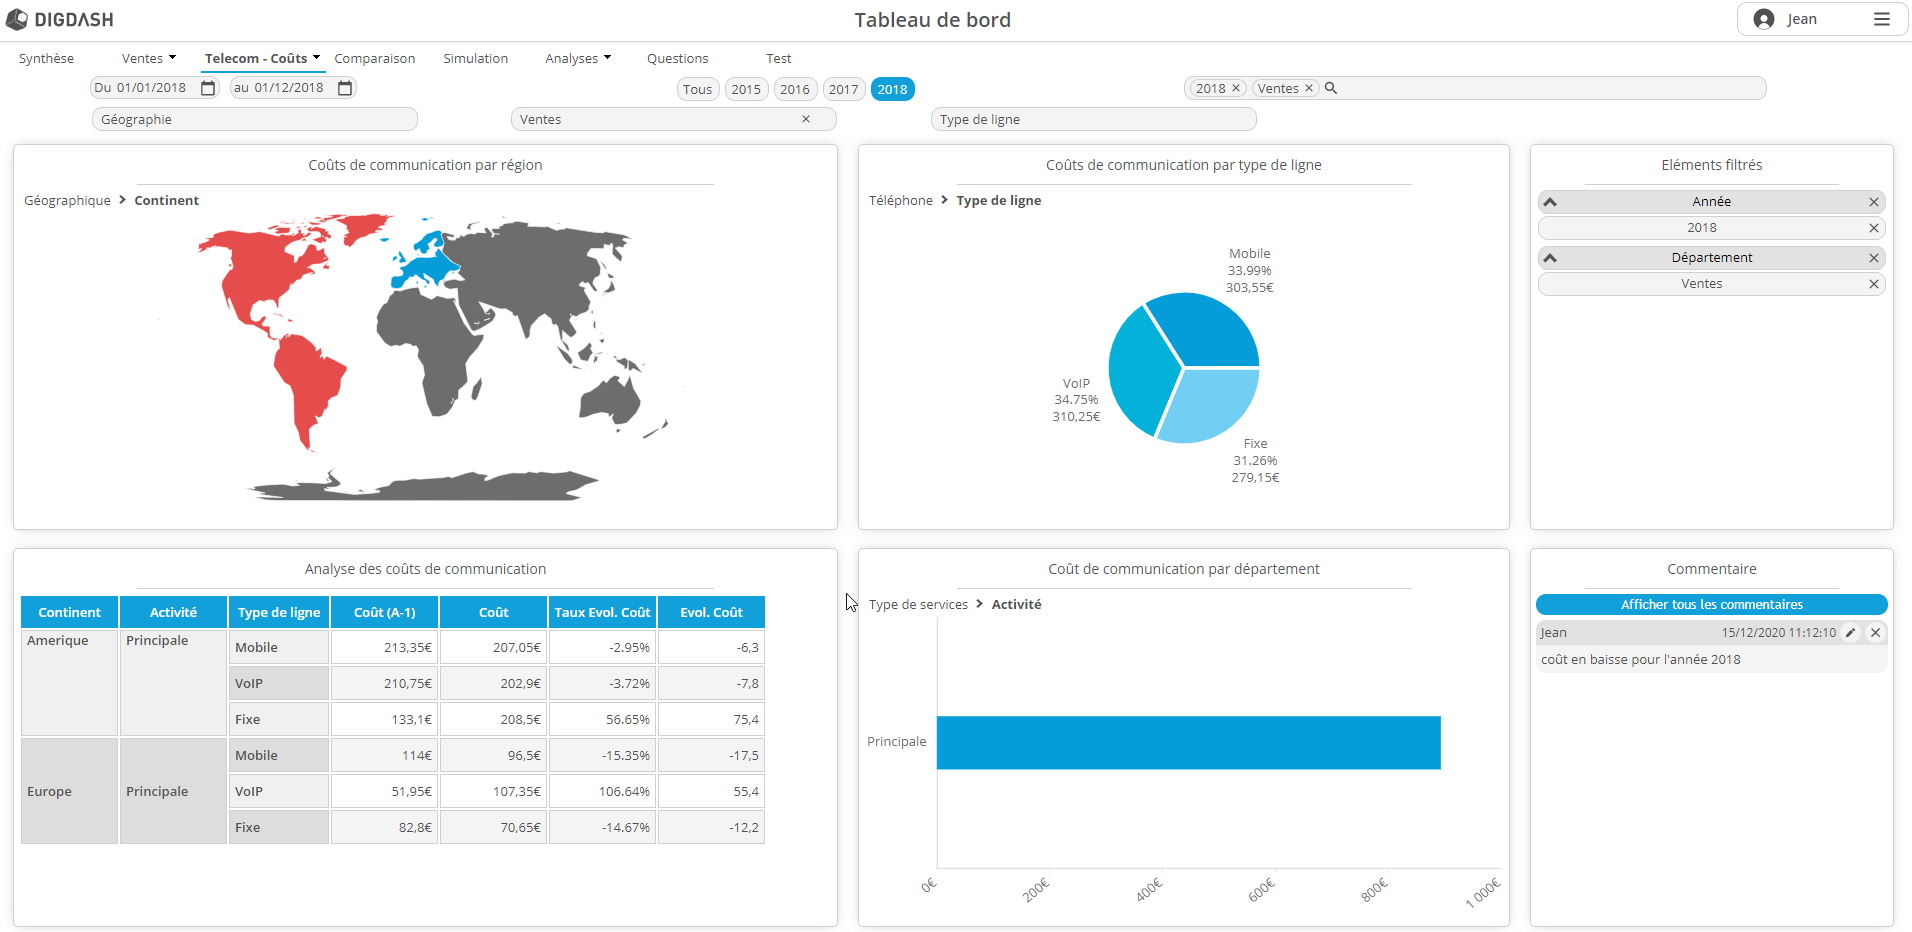Select the 2017 year toggle

coord(844,89)
